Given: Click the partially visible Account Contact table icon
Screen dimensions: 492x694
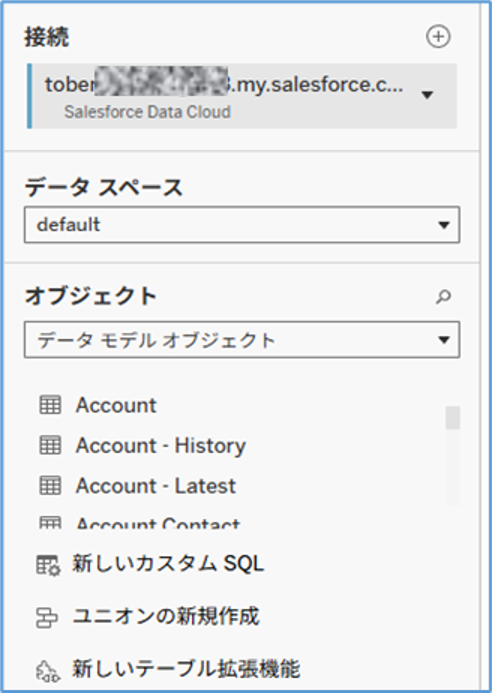Looking at the screenshot, I should (x=50, y=522).
